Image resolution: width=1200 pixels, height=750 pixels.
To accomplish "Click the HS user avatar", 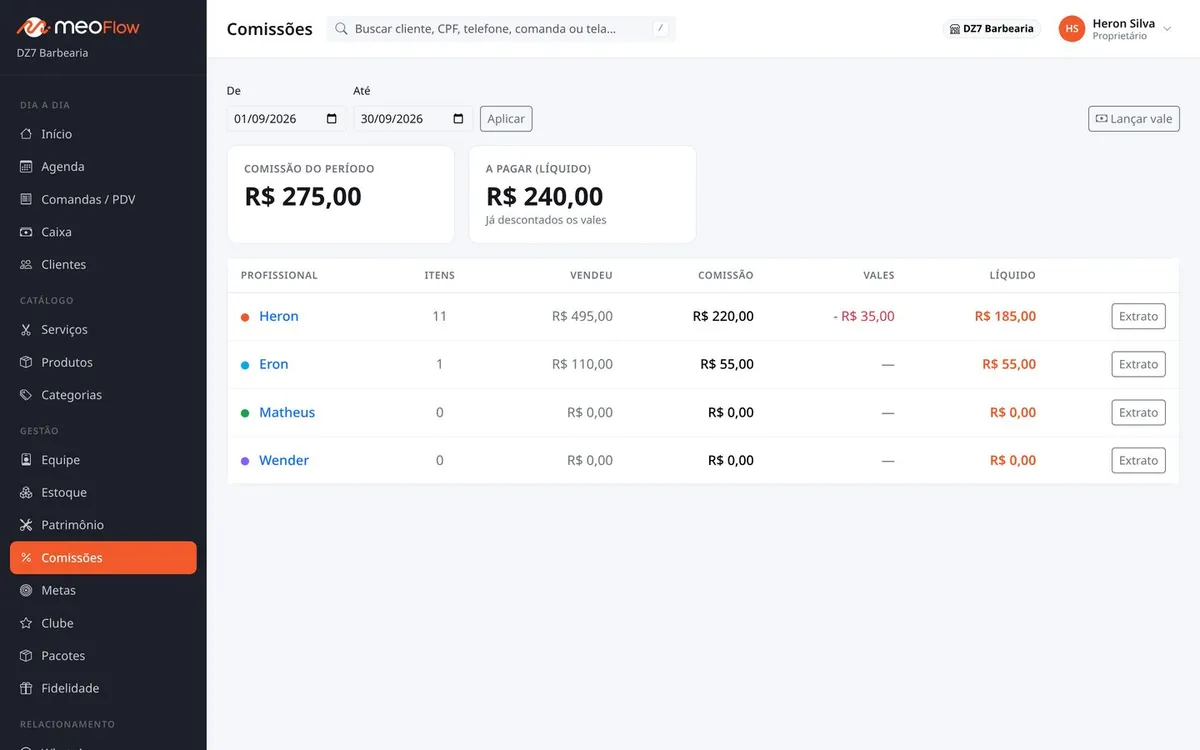I will tap(1072, 29).
